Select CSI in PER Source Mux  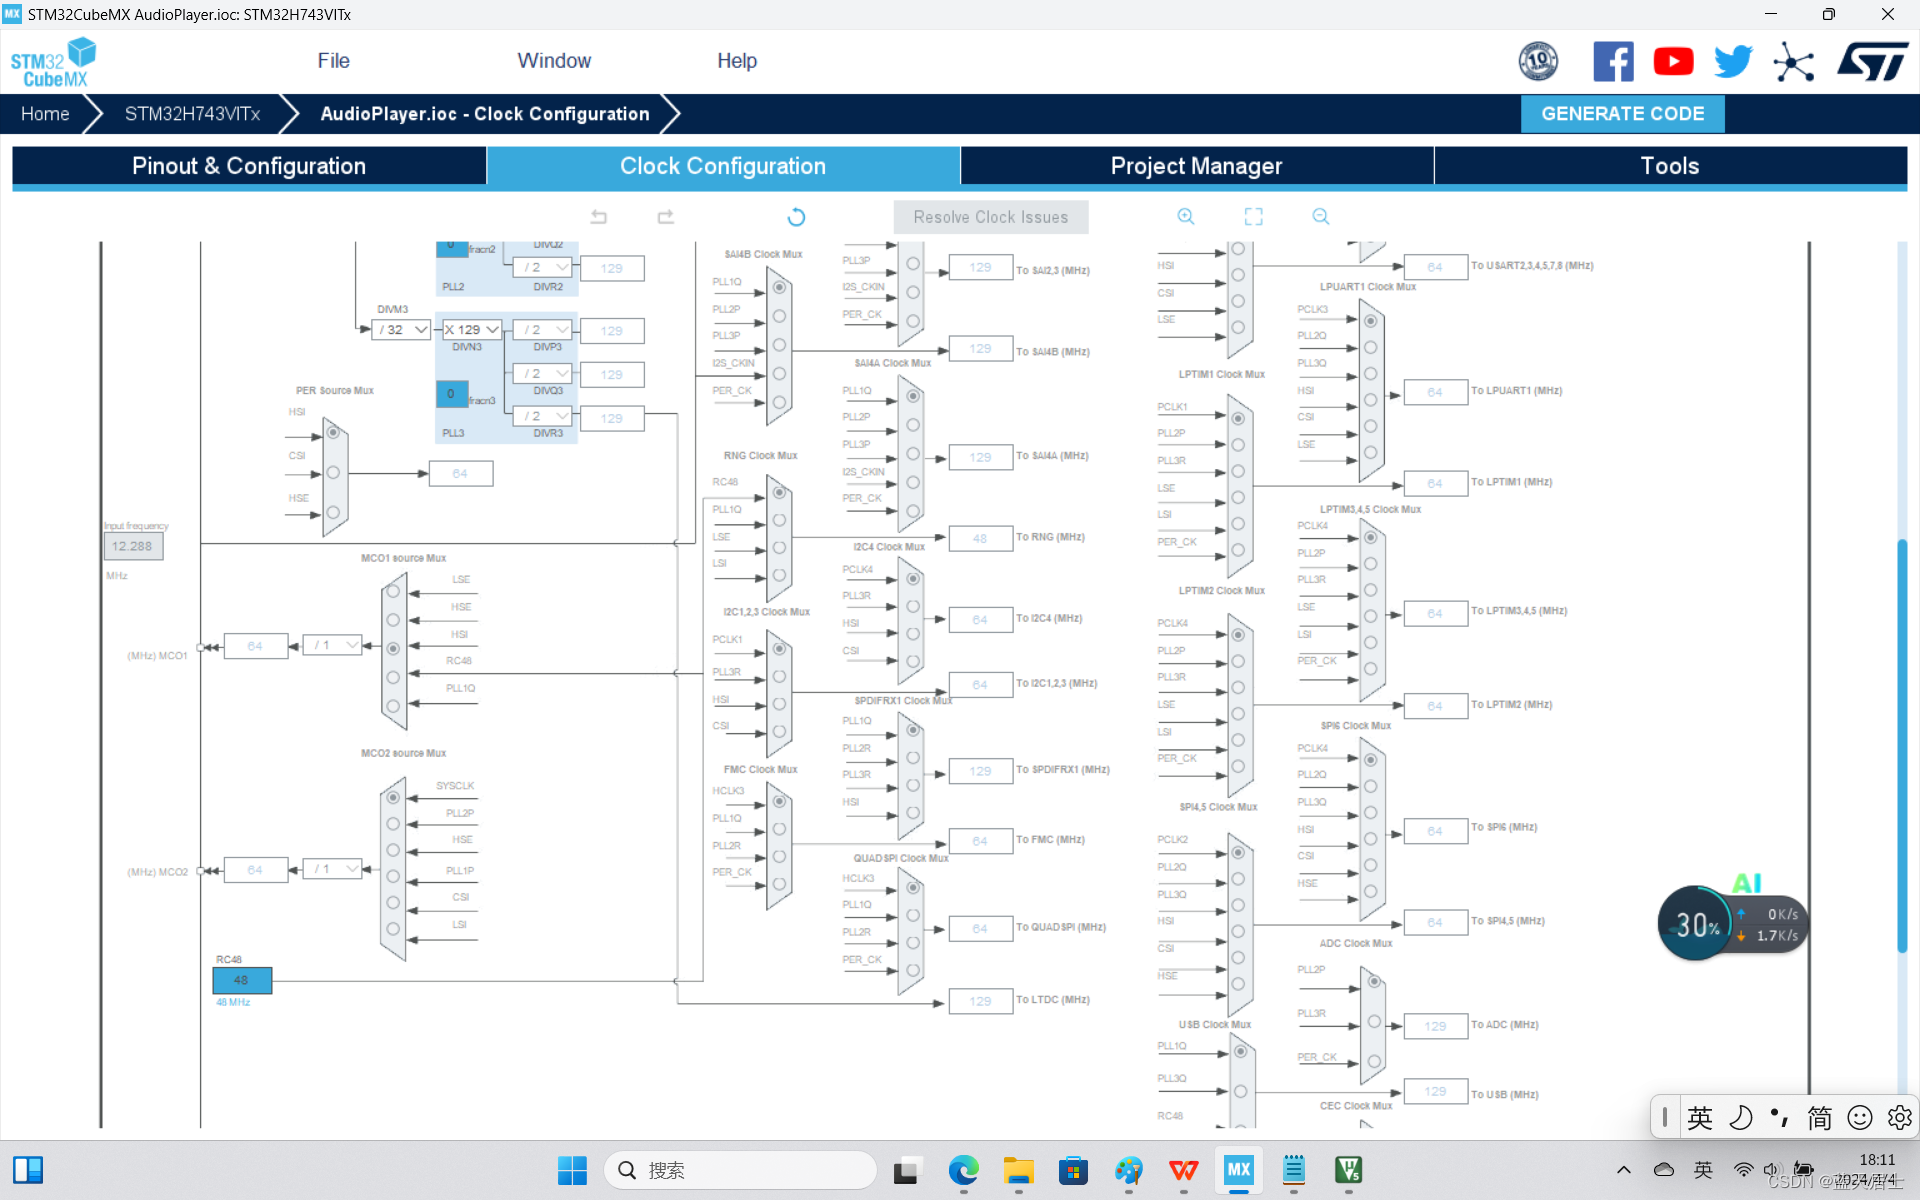click(334, 472)
